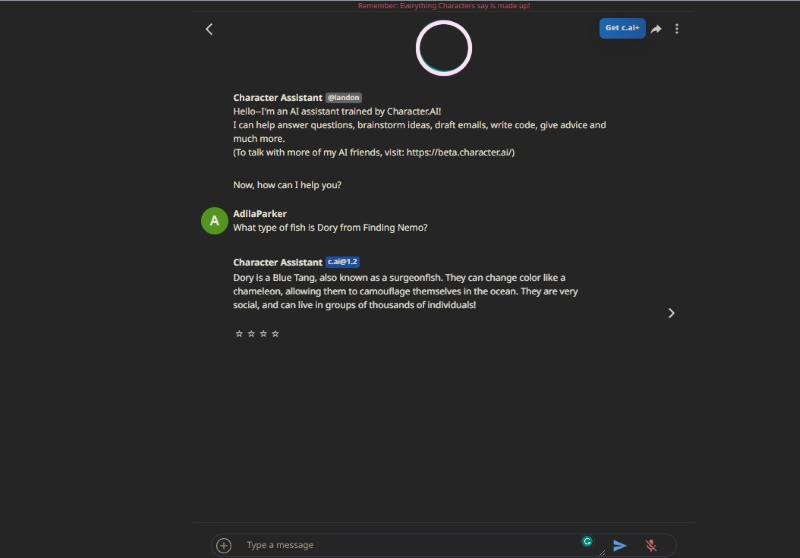Rate the response three stars
The image size is (800, 558).
[263, 334]
